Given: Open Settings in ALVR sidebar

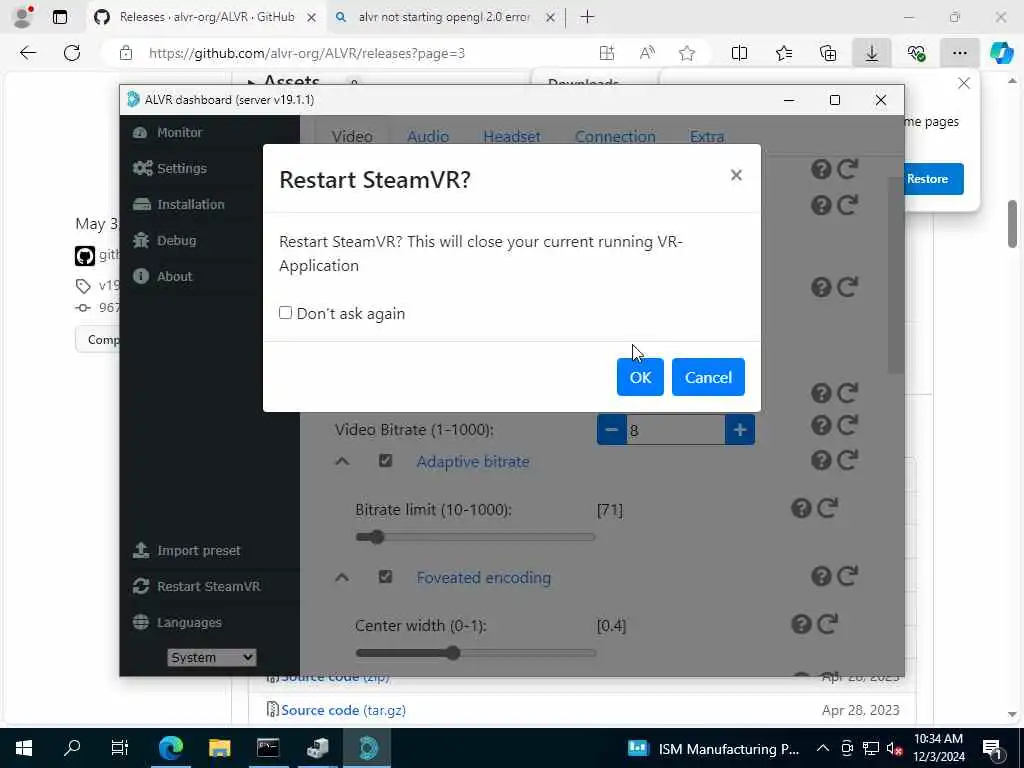Looking at the screenshot, I should click(x=170, y=168).
